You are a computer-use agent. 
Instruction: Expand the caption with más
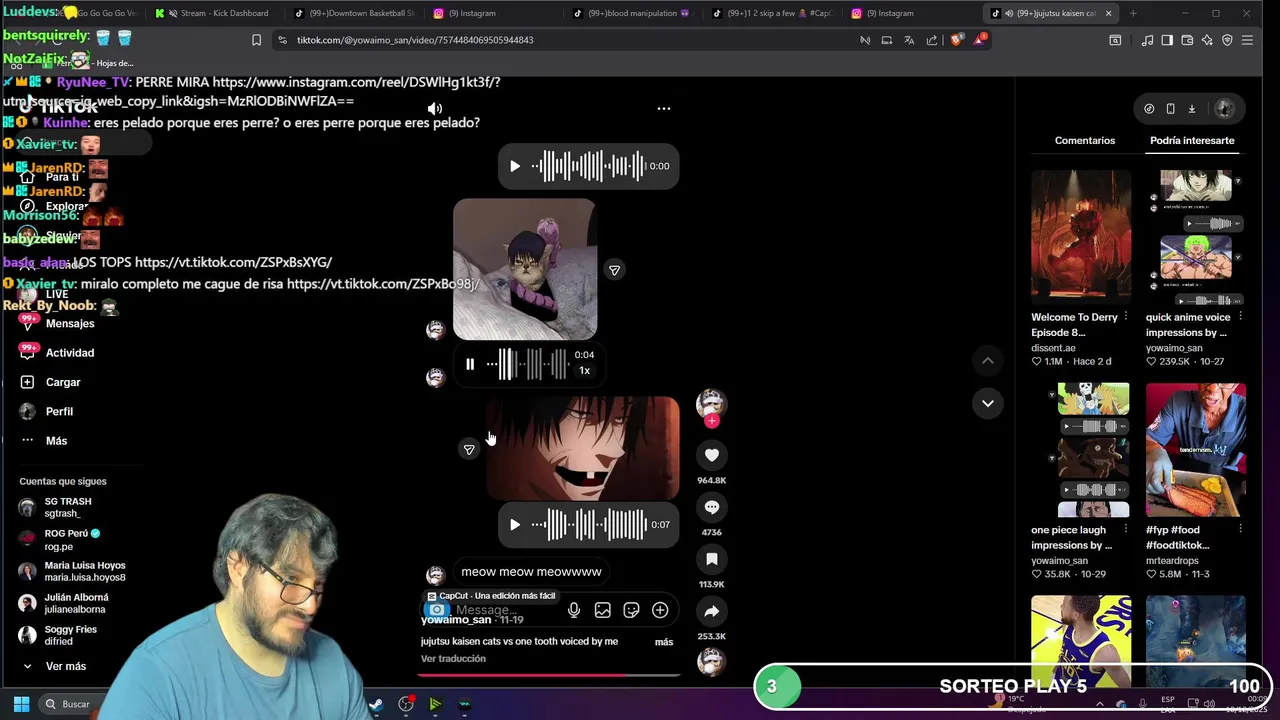pos(664,642)
